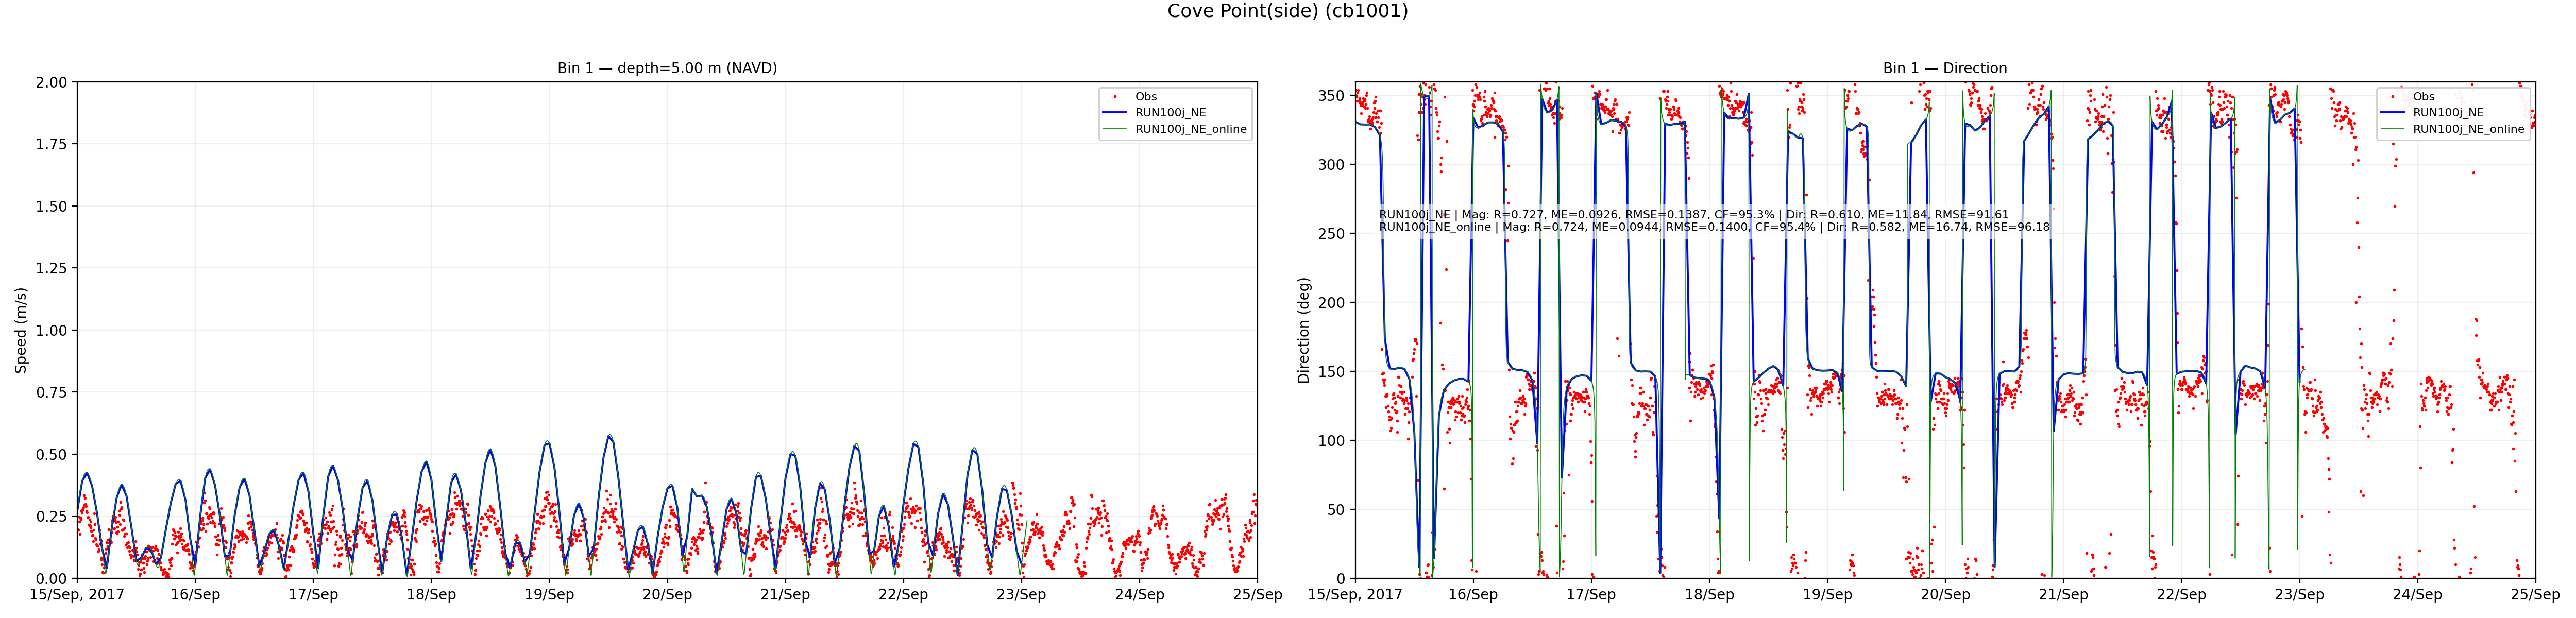The image size is (2576, 618).
Task: Click "19/Sep" under the speed plot
Action: pyautogui.click(x=549, y=595)
